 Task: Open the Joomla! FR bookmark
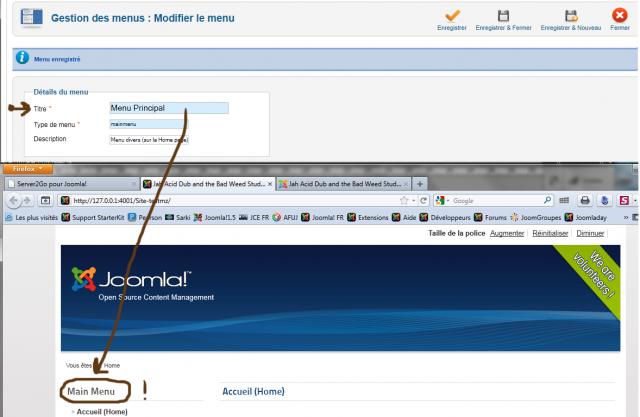[x=323, y=217]
